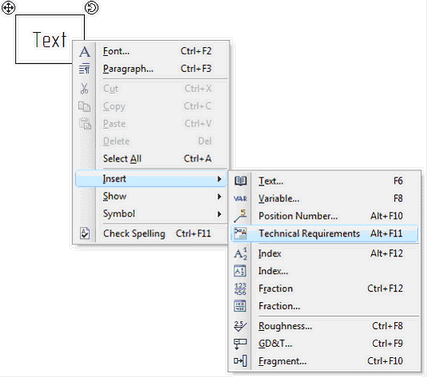
Task: Click the move handle at text box corner
Action: pyautogui.click(x=8, y=7)
